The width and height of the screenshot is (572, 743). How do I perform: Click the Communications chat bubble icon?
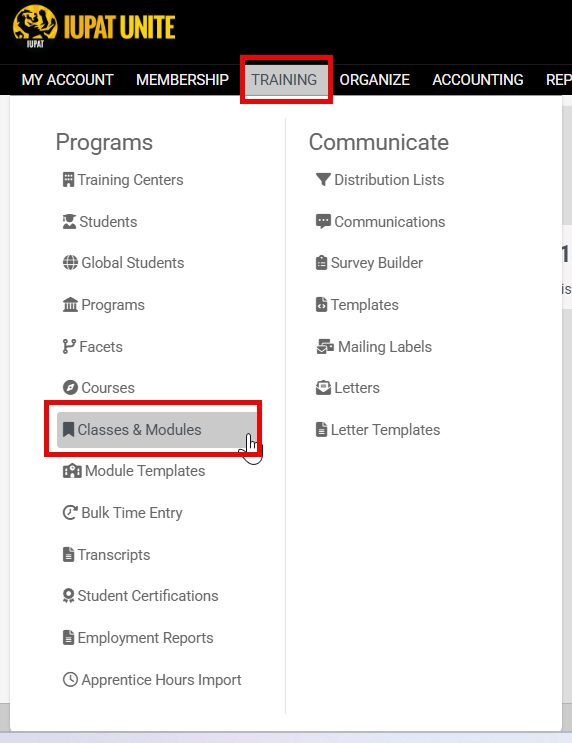coord(323,222)
